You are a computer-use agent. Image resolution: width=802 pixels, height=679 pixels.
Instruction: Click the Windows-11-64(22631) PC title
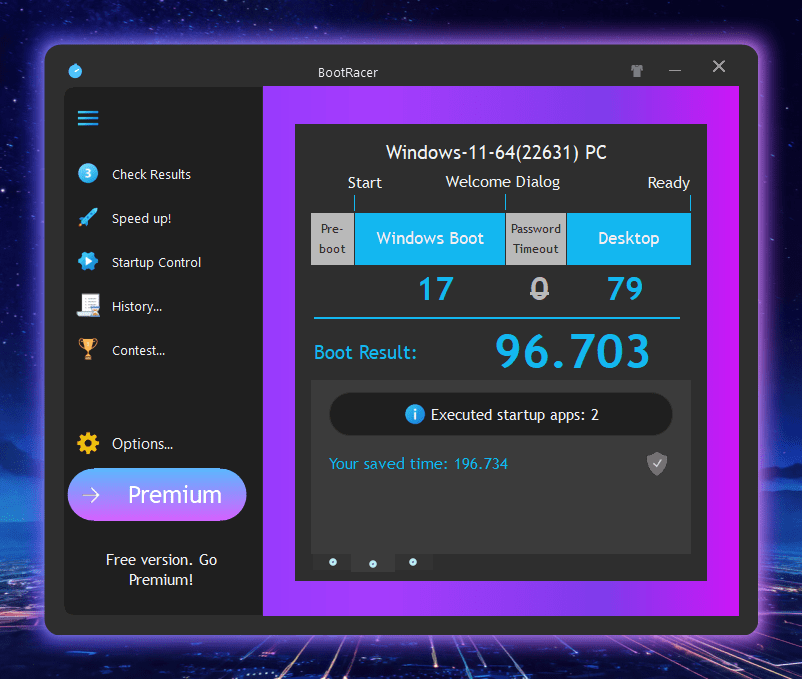pos(496,152)
